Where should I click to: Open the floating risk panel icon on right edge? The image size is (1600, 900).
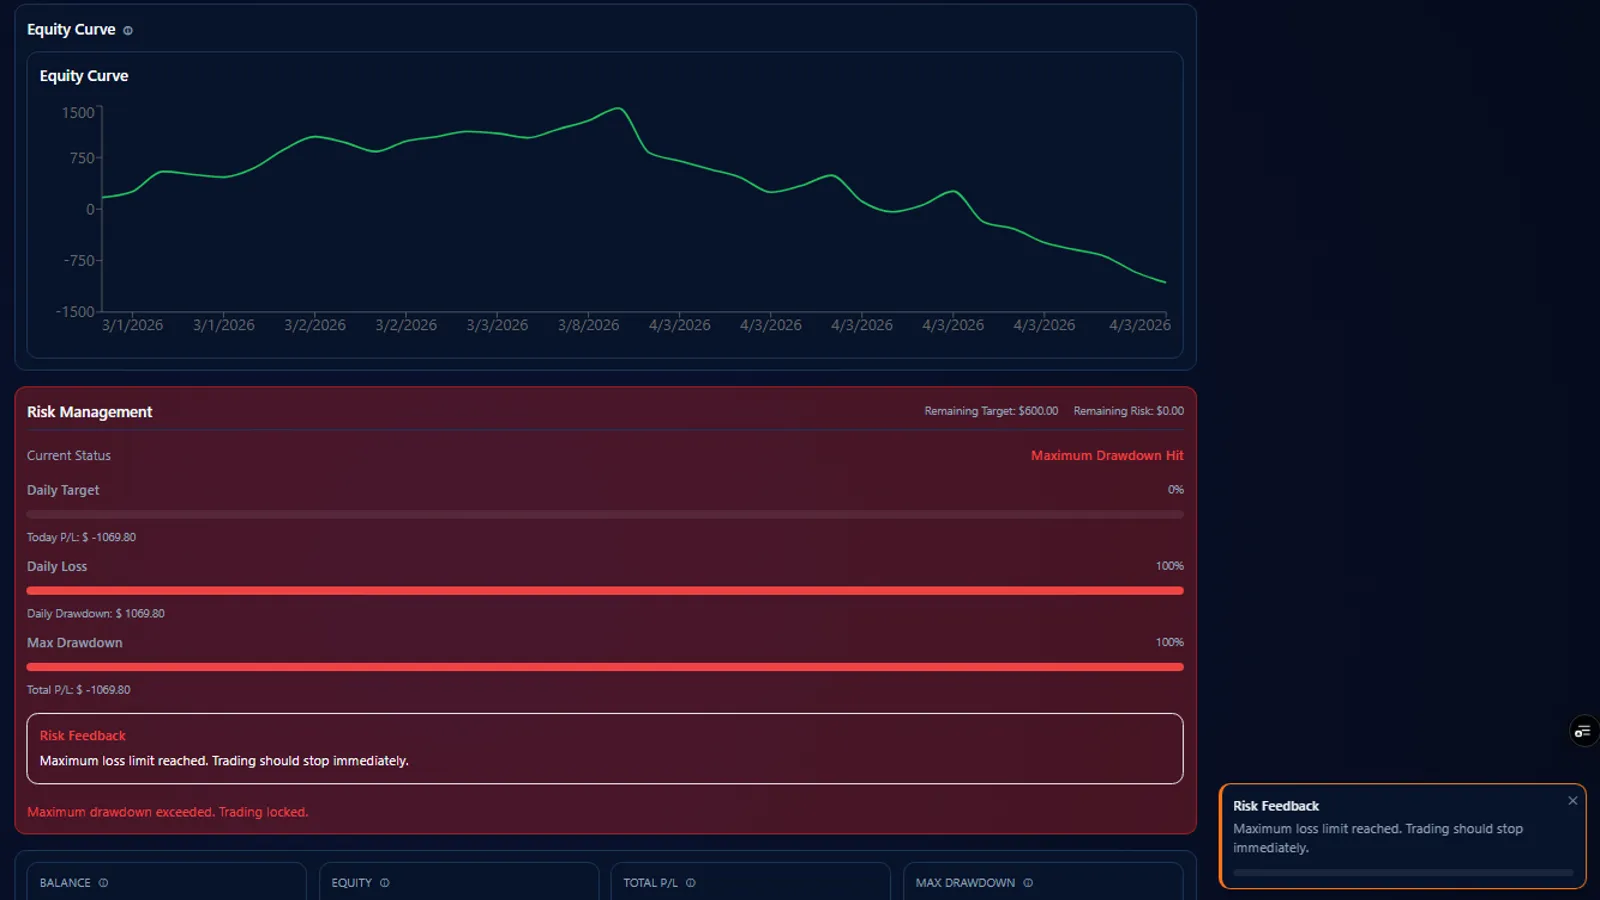click(x=1583, y=731)
